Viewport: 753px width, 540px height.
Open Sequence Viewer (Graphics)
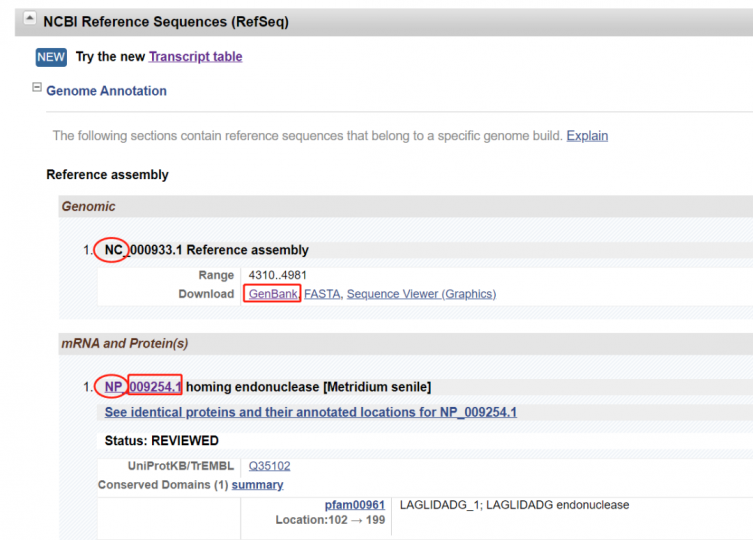(x=421, y=294)
